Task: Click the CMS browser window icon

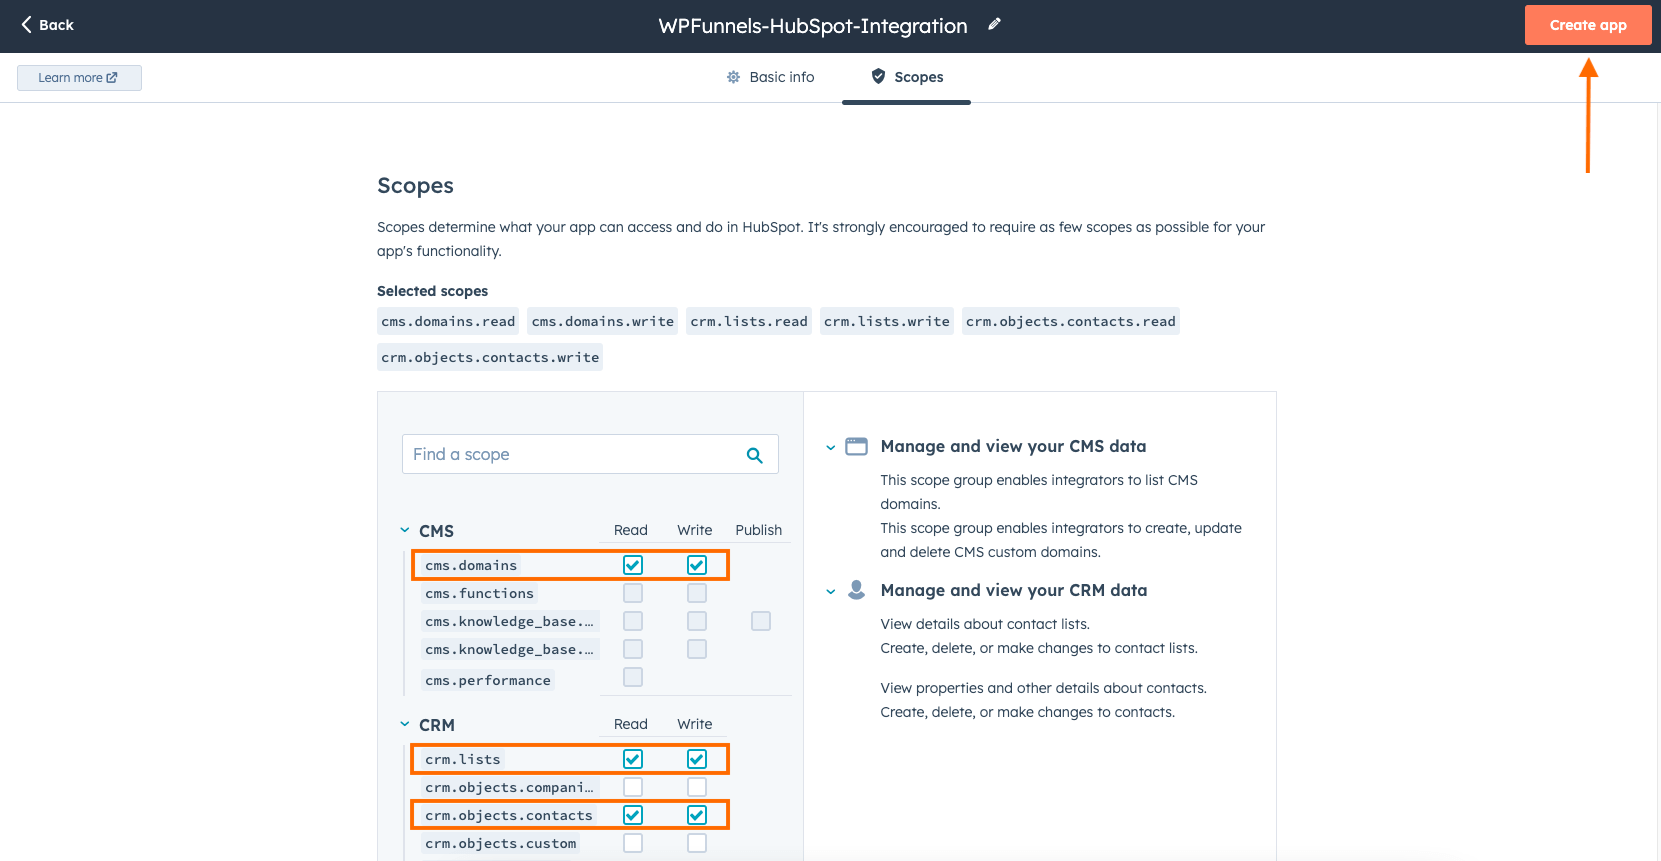Action: tap(857, 446)
